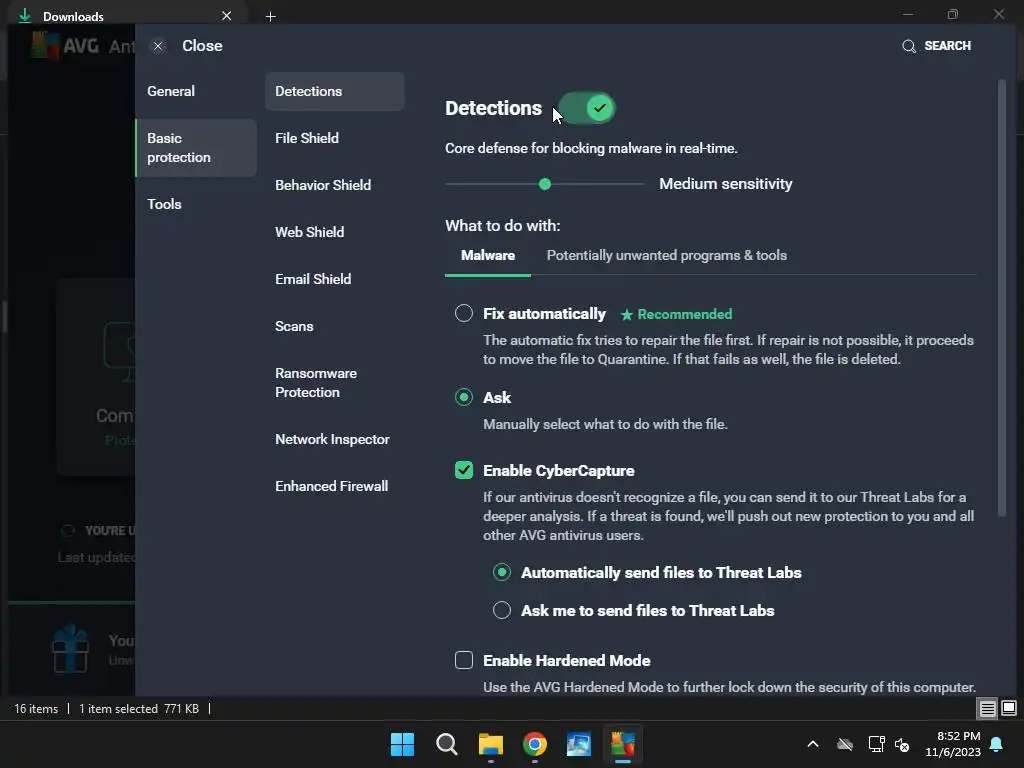Open the notifications bell icon
The image size is (1024, 768).
click(x=997, y=744)
